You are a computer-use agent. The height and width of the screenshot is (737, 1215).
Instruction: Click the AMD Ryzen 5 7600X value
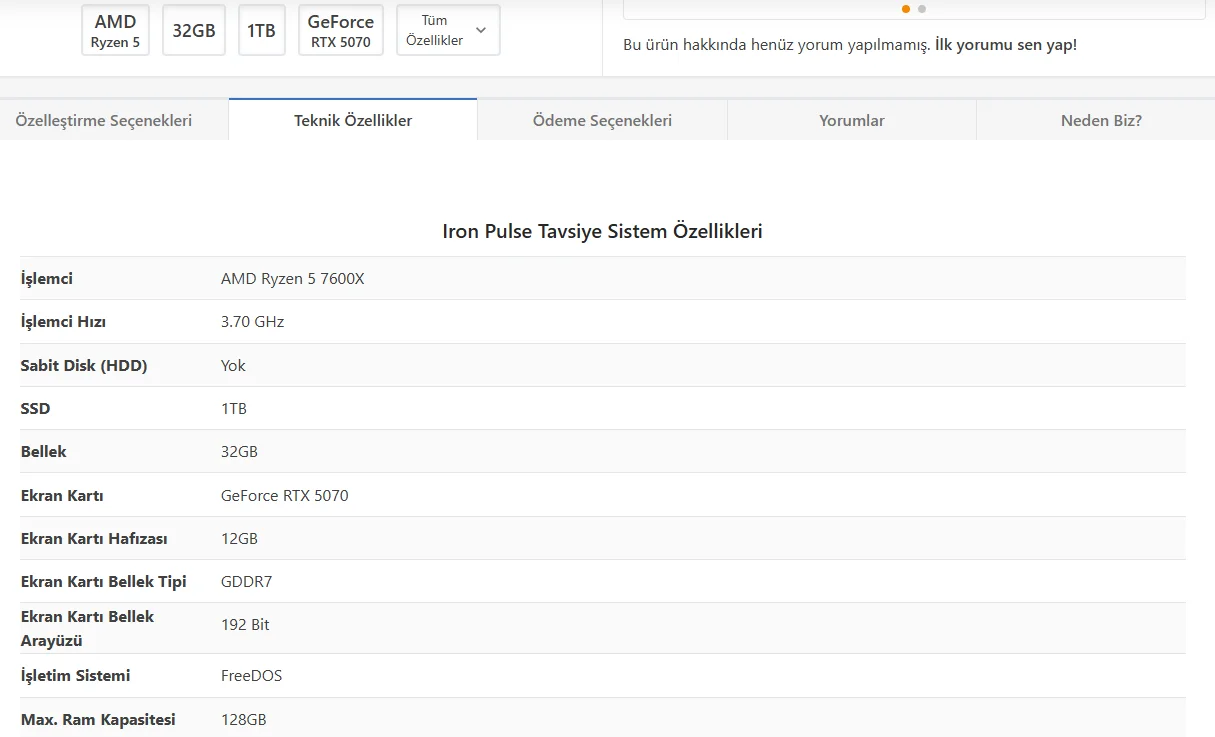[x=293, y=279]
